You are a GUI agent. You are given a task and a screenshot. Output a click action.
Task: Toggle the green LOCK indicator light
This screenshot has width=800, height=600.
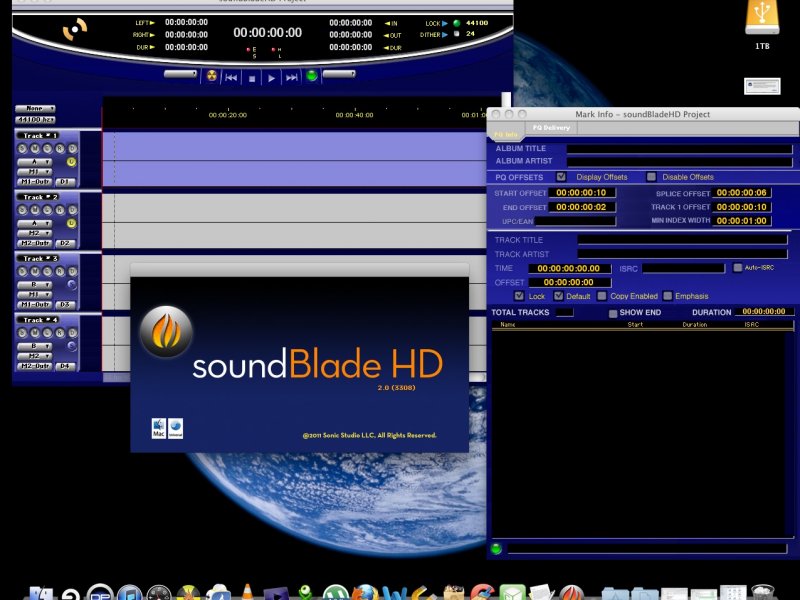[x=457, y=23]
